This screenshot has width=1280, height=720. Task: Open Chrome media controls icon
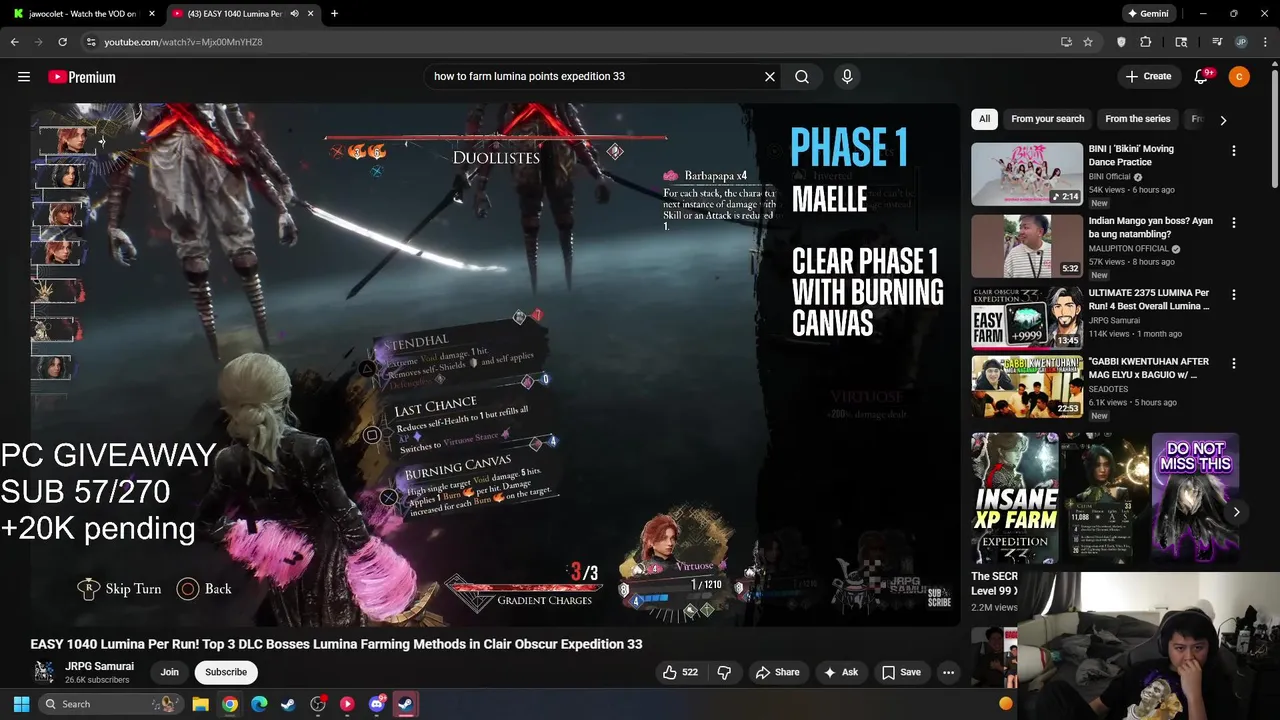pos(1217,42)
